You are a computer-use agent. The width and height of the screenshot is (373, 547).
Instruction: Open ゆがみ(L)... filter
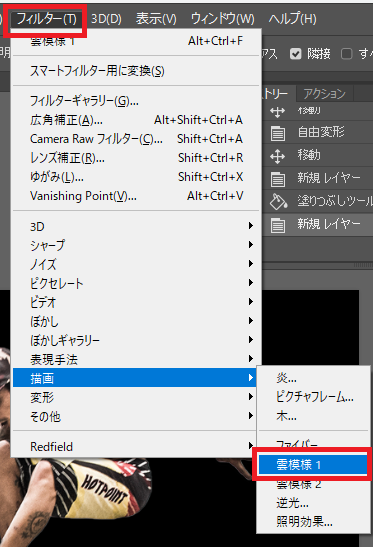tap(136, 177)
